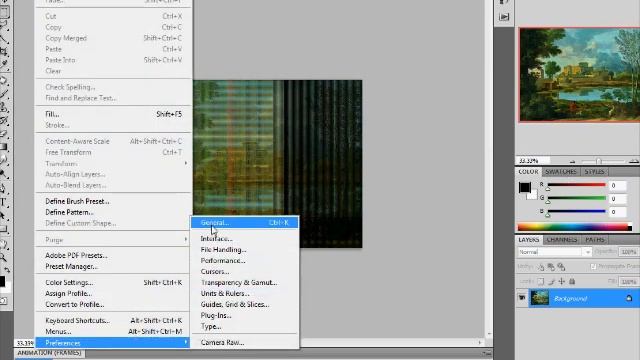This screenshot has height=360, width=640.
Task: Click Lock position icon in Layers
Action: pos(562,282)
